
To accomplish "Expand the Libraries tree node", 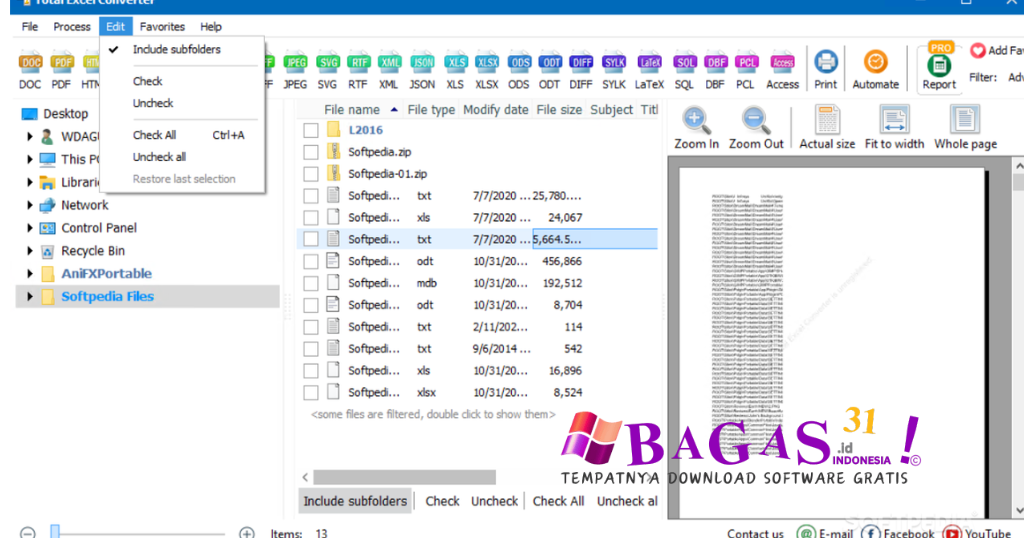I will point(29,182).
